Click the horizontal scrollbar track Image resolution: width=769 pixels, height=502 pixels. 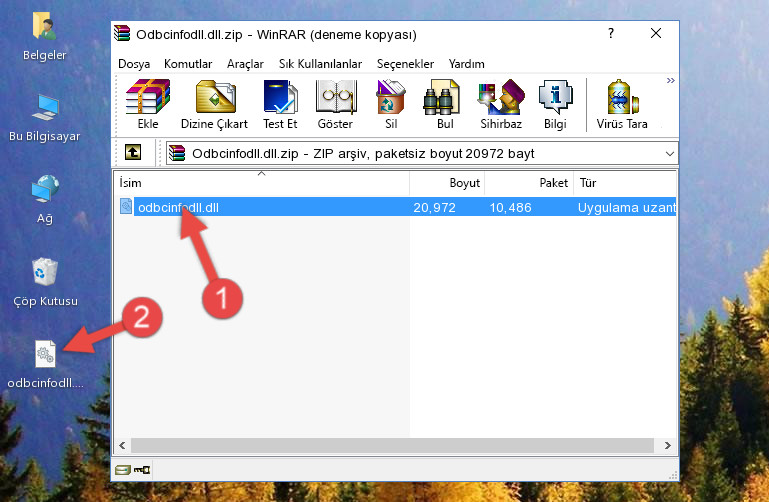click(x=392, y=446)
